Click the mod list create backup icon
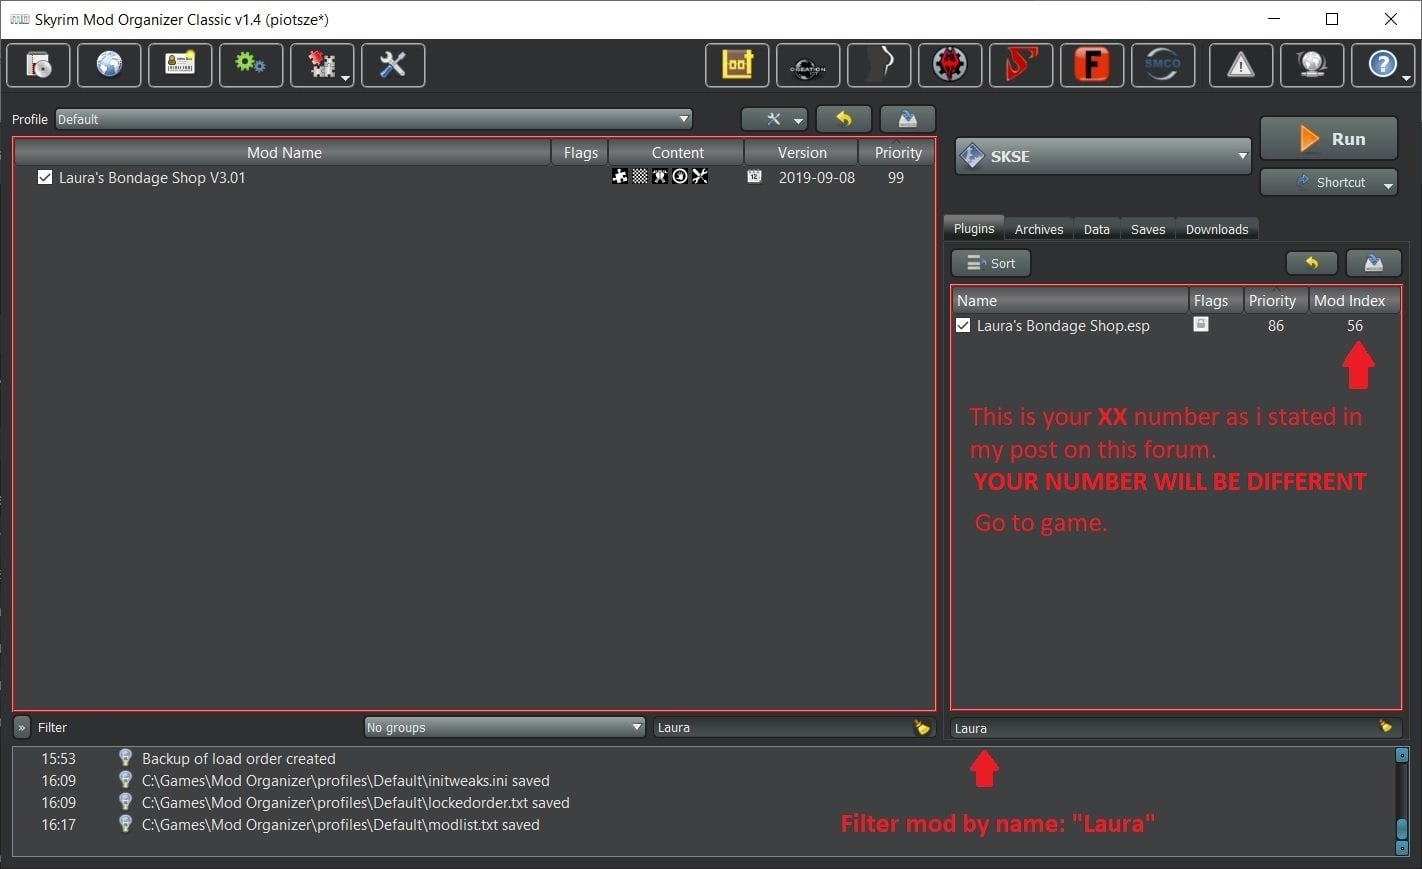The height and width of the screenshot is (869, 1422). point(908,119)
